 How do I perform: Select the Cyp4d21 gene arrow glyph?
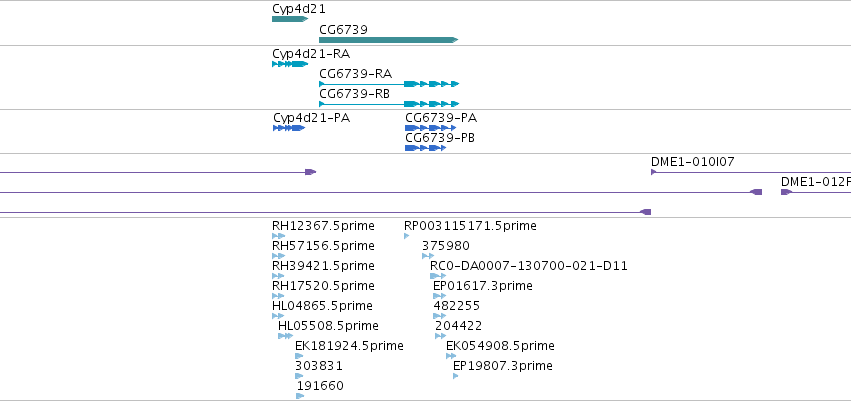click(290, 19)
